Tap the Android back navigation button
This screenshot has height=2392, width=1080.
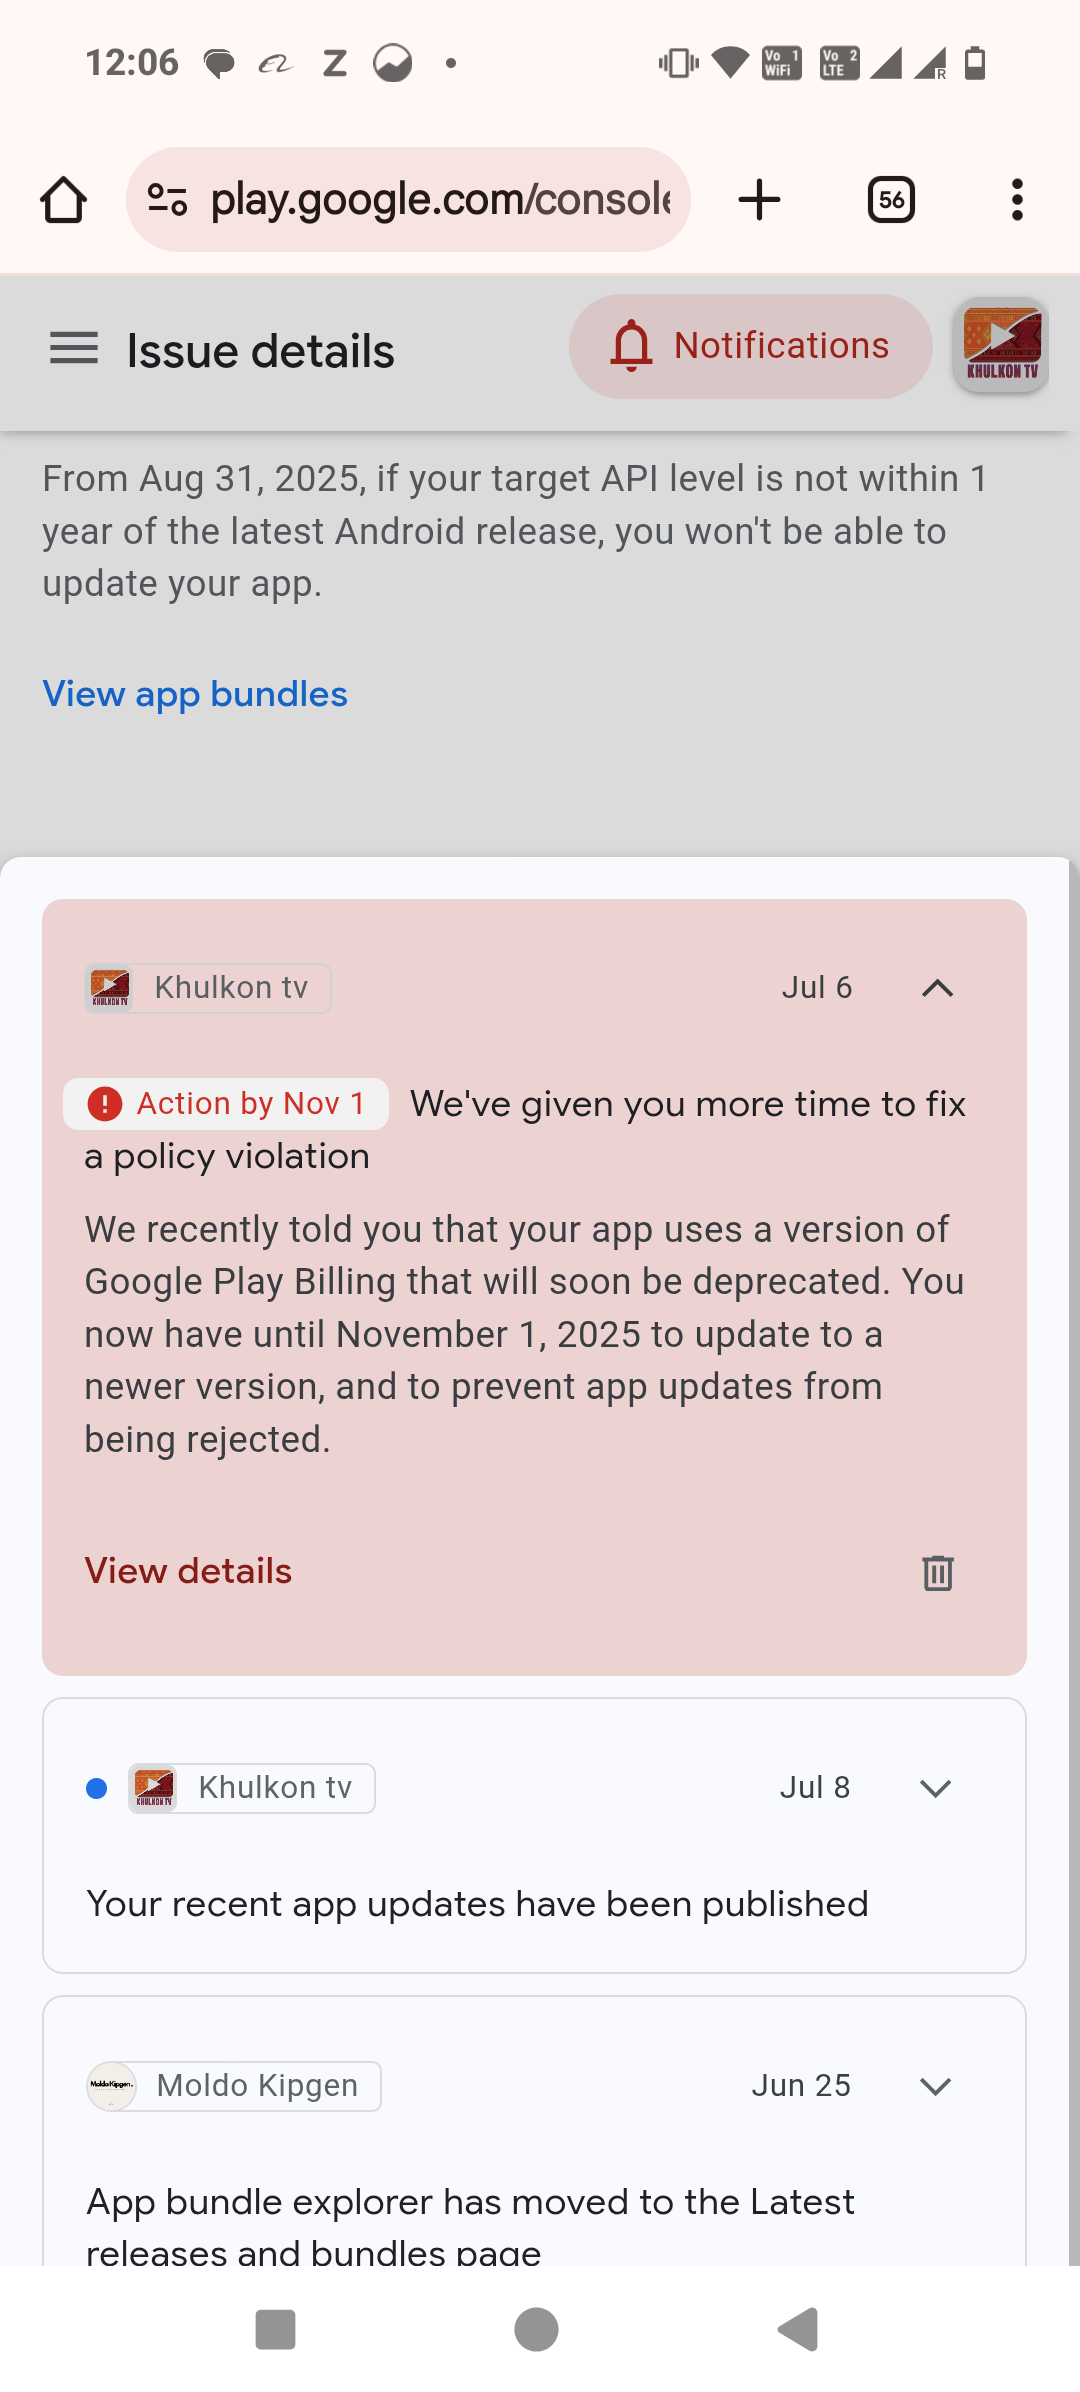[x=798, y=2329]
